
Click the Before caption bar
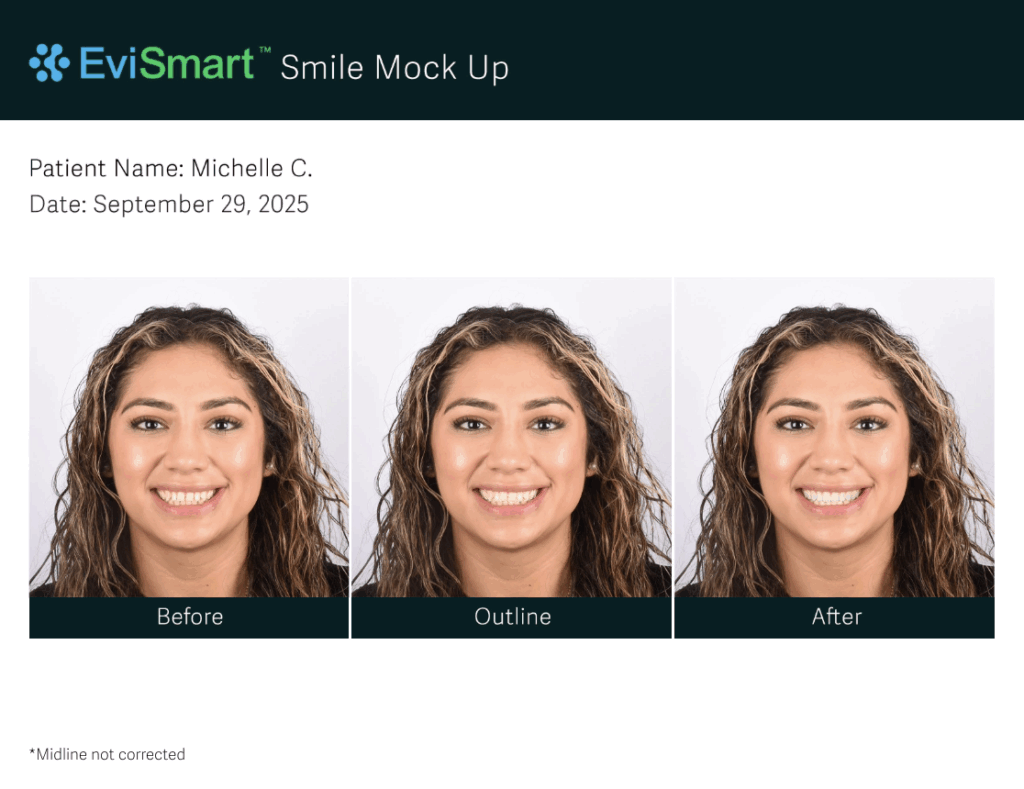click(x=189, y=617)
